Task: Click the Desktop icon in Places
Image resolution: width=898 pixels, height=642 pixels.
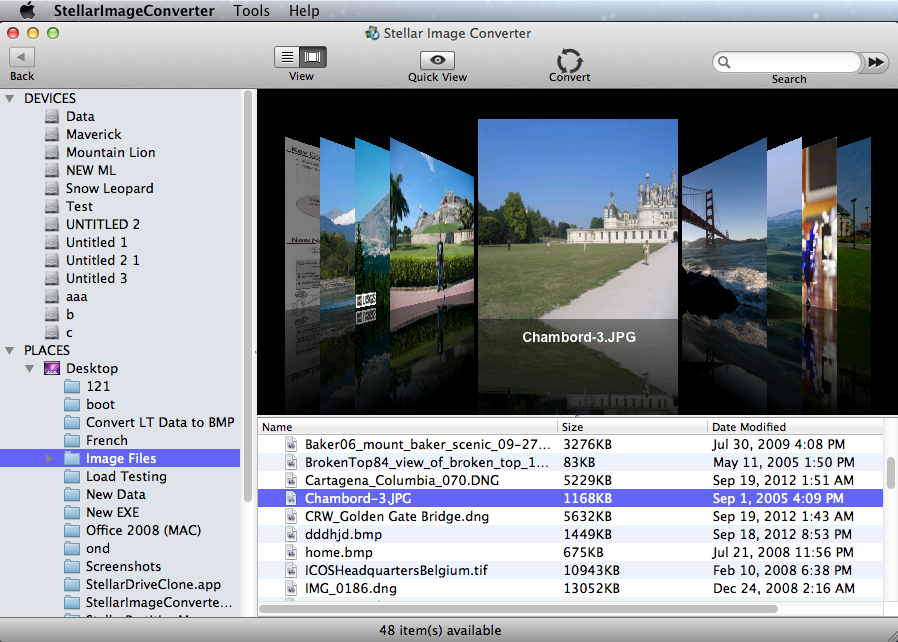Action: coord(52,368)
